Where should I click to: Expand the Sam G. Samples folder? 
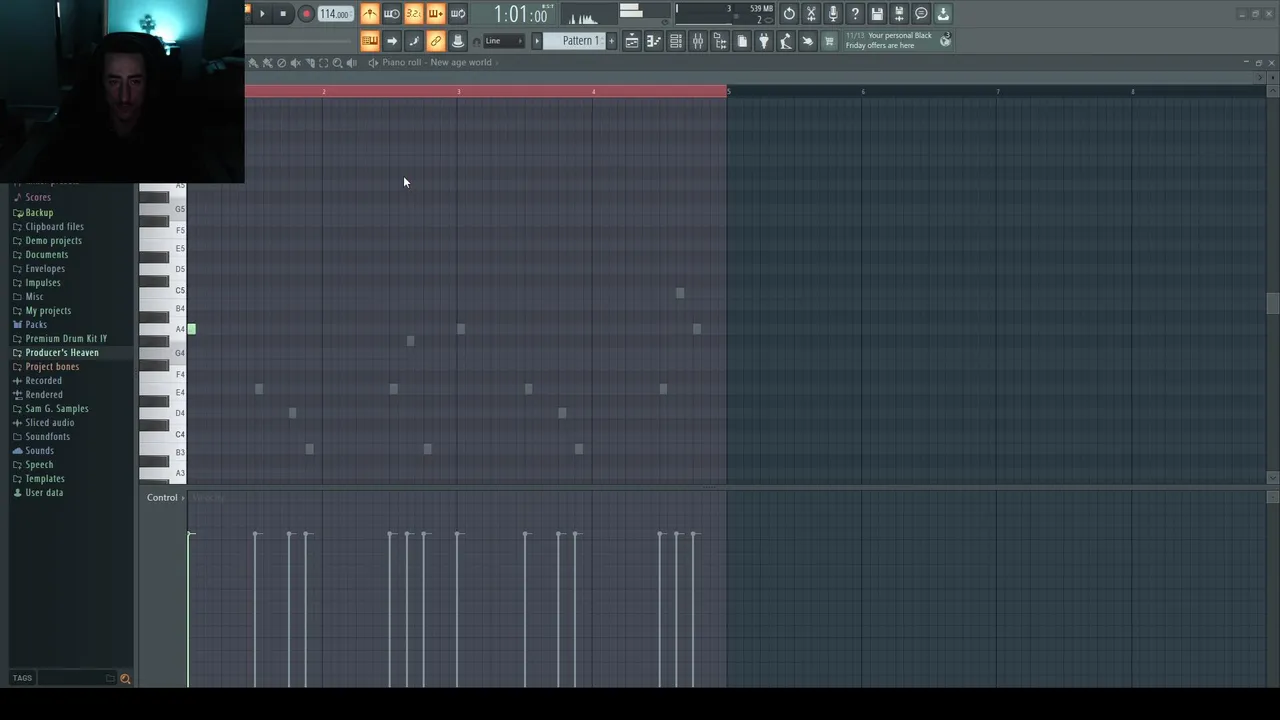tap(56, 409)
